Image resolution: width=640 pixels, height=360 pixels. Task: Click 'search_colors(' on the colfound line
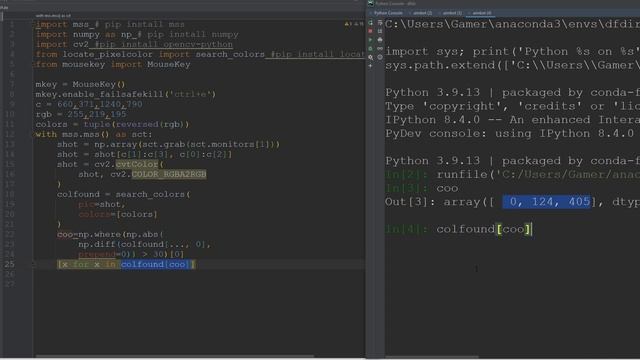tap(153, 194)
